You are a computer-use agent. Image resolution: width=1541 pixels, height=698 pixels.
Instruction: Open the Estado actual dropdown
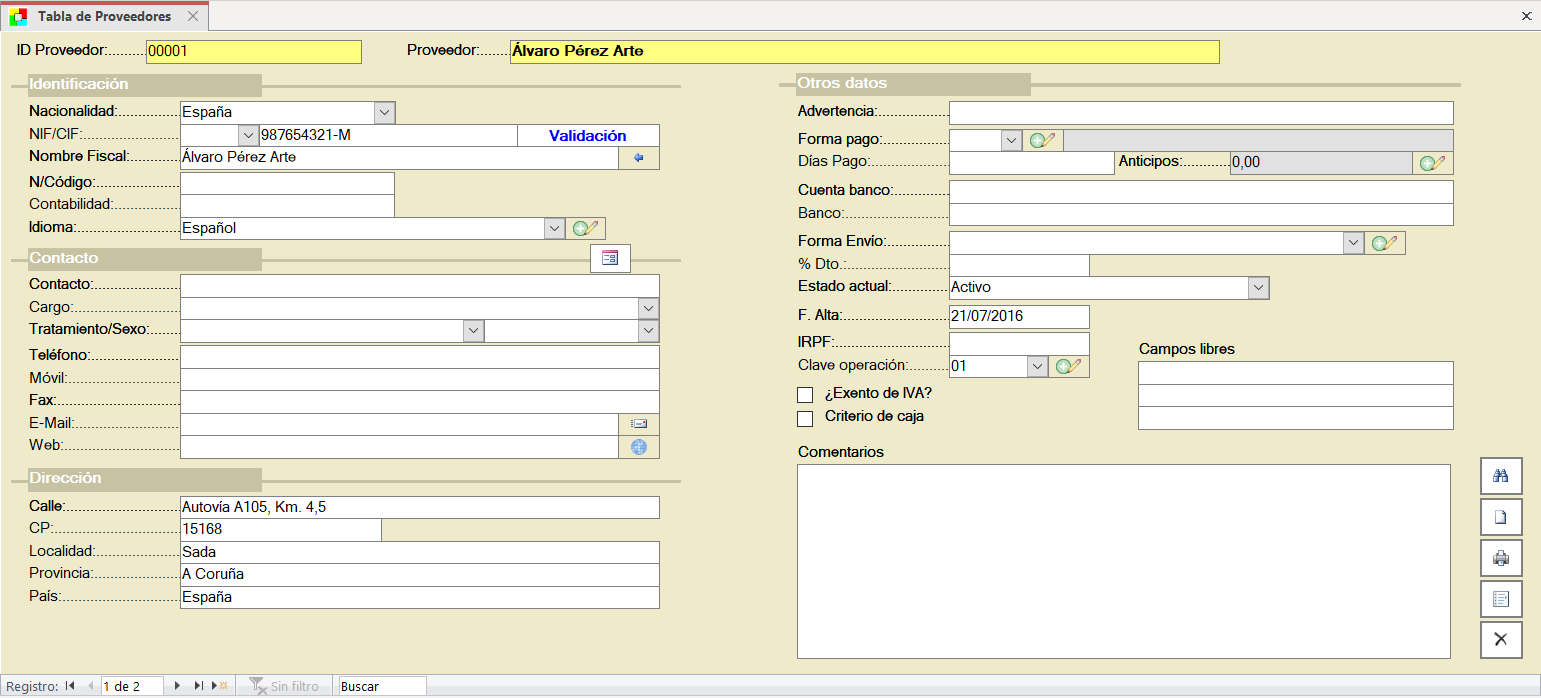click(x=1258, y=288)
